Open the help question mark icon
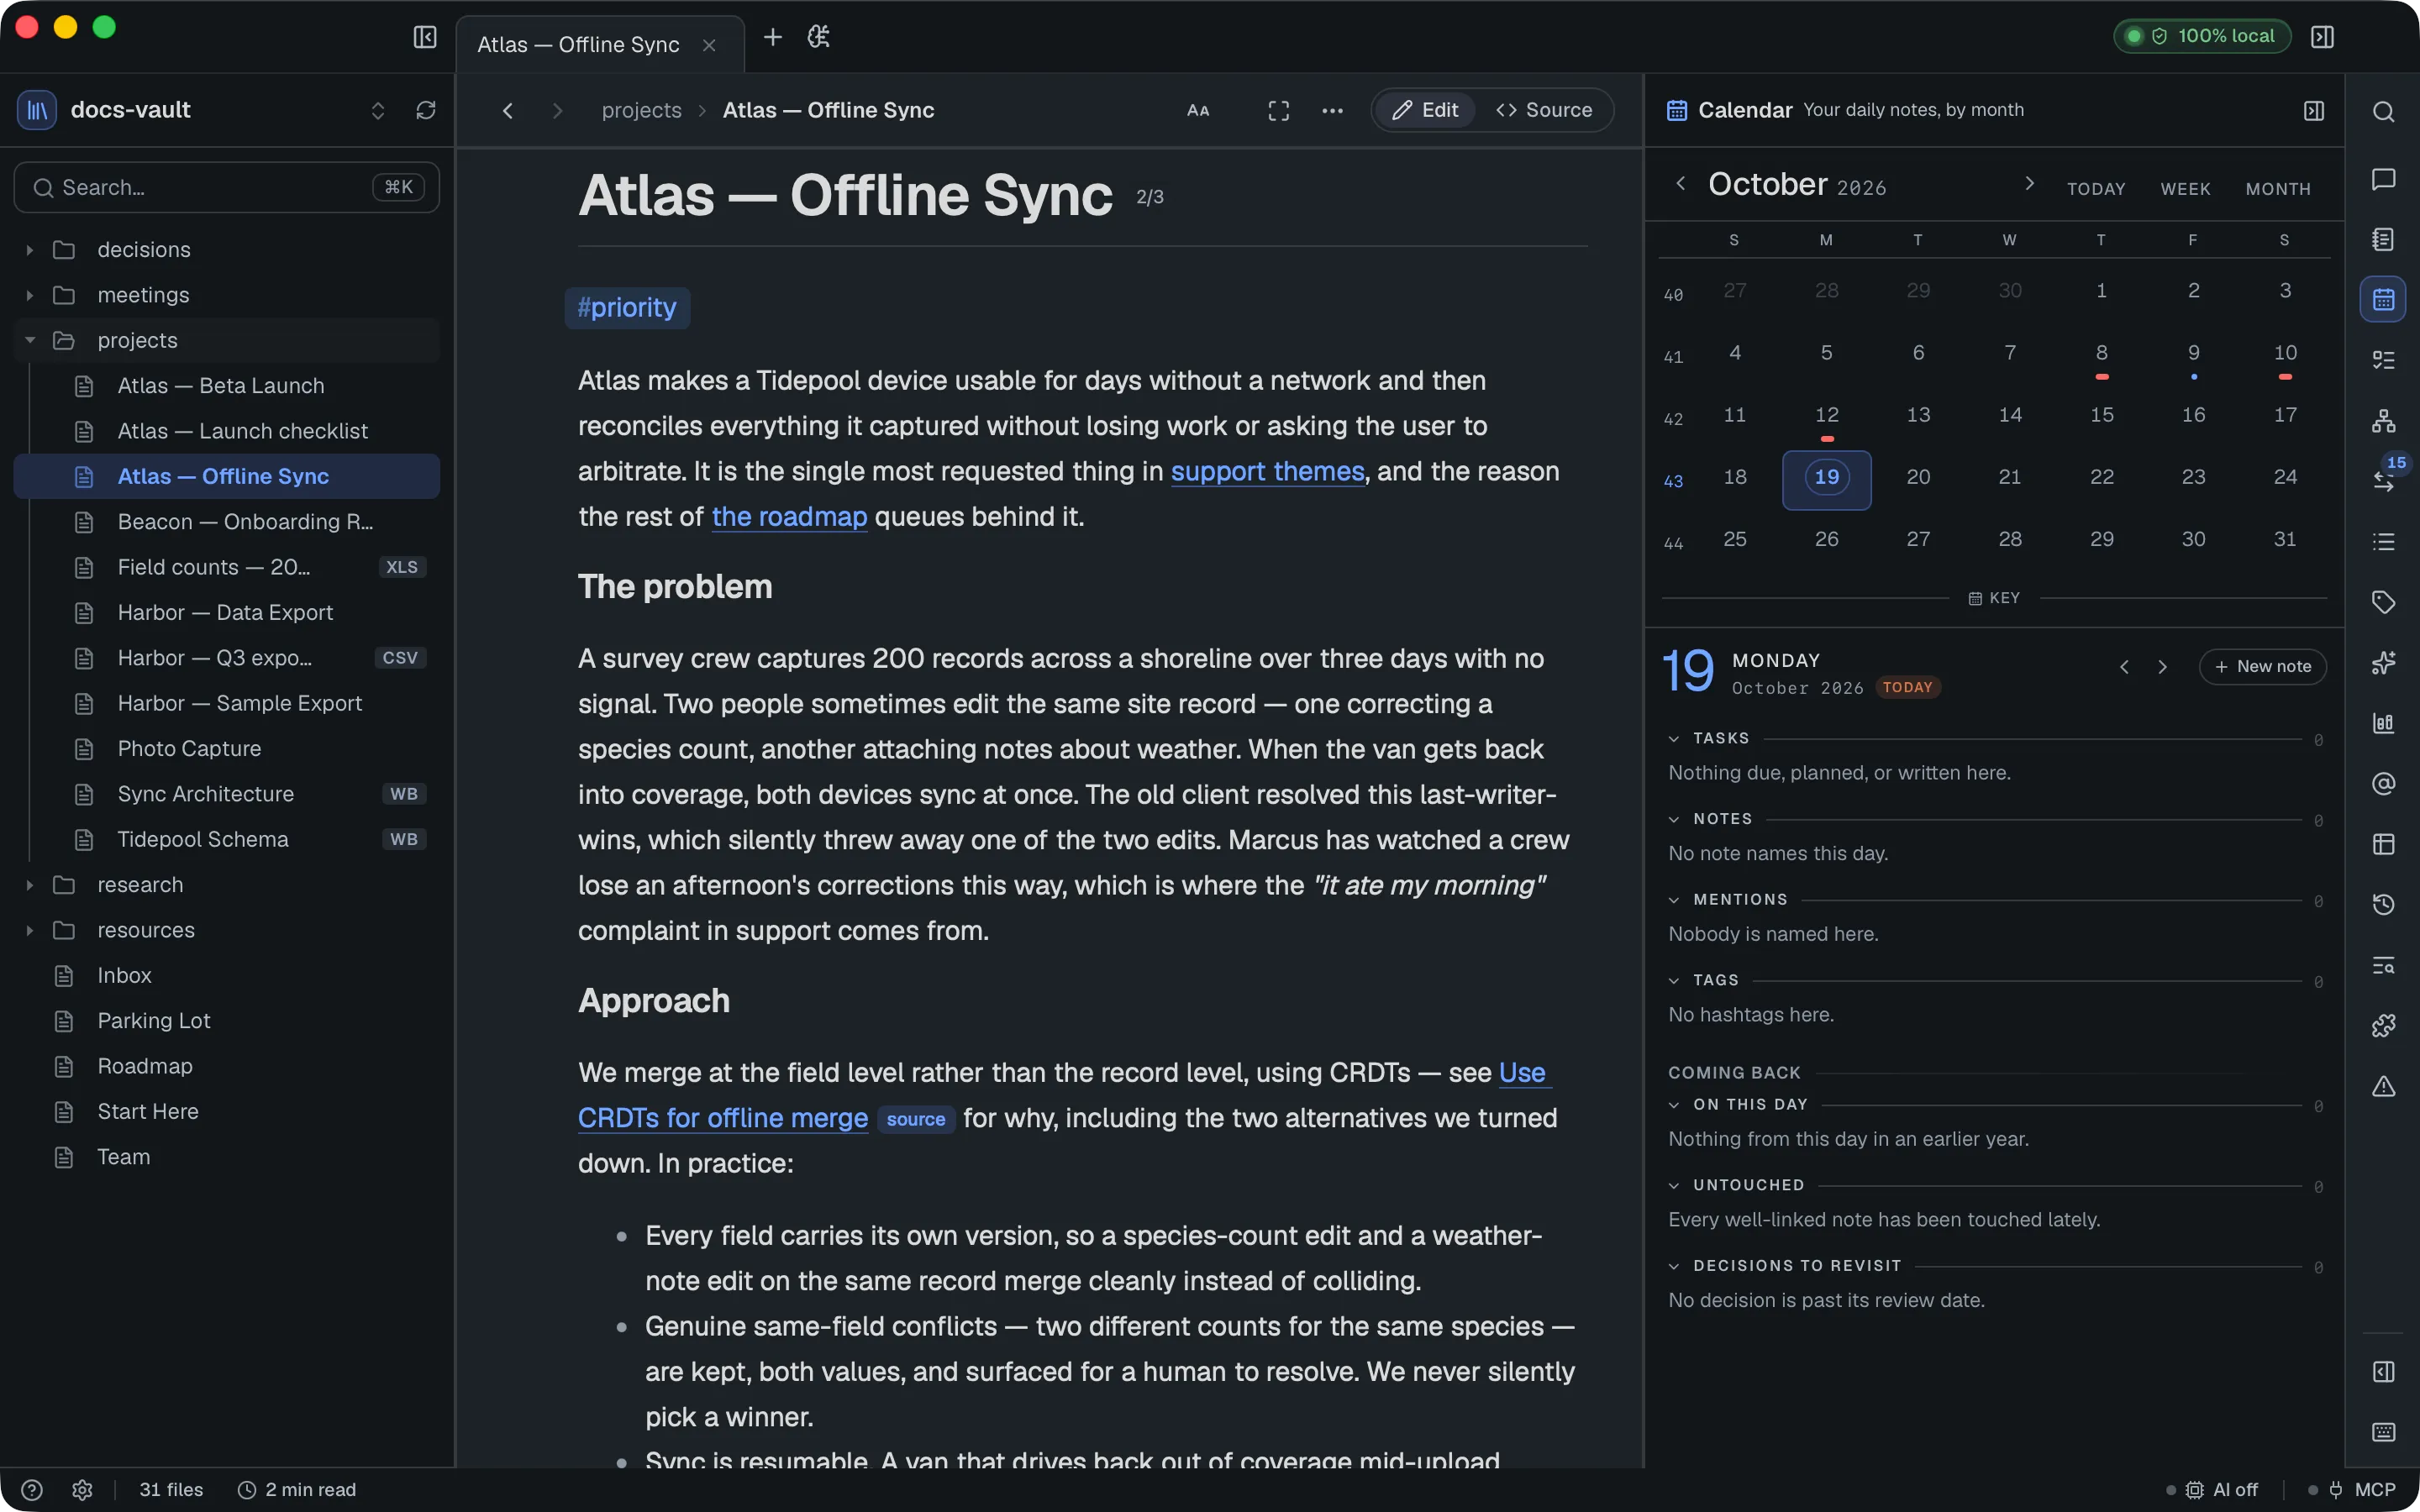Viewport: 2420px width, 1512px height. click(31, 1489)
